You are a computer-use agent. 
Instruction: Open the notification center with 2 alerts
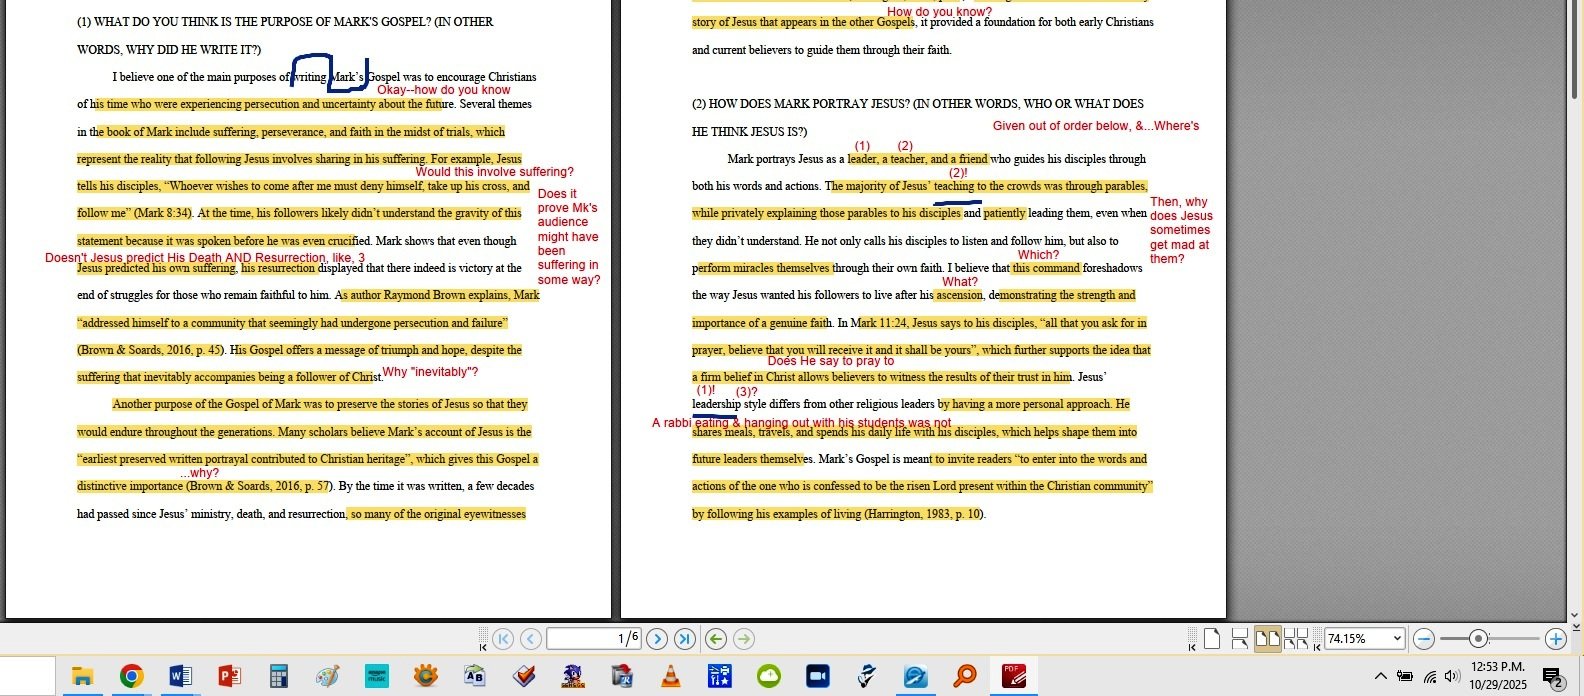(1553, 678)
